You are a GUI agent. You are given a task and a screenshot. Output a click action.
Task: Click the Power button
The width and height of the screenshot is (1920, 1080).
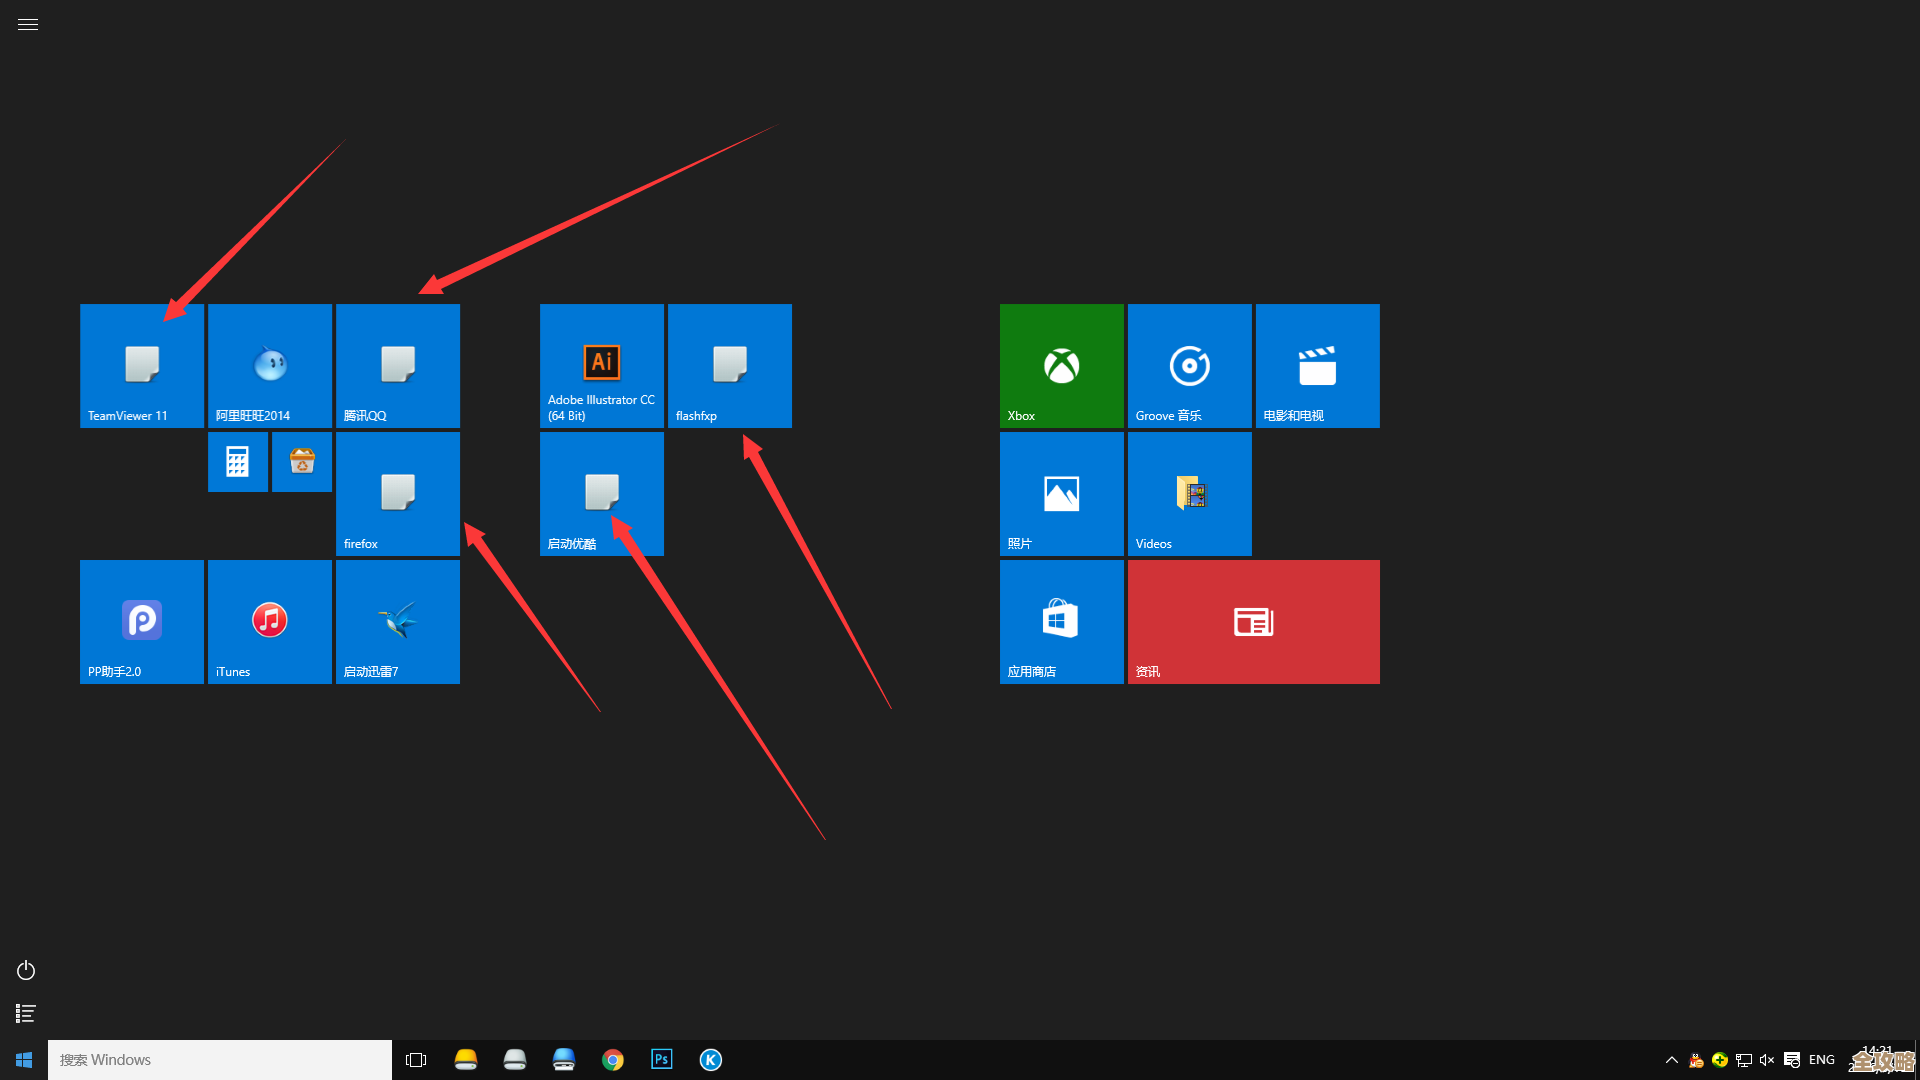[x=26, y=971]
